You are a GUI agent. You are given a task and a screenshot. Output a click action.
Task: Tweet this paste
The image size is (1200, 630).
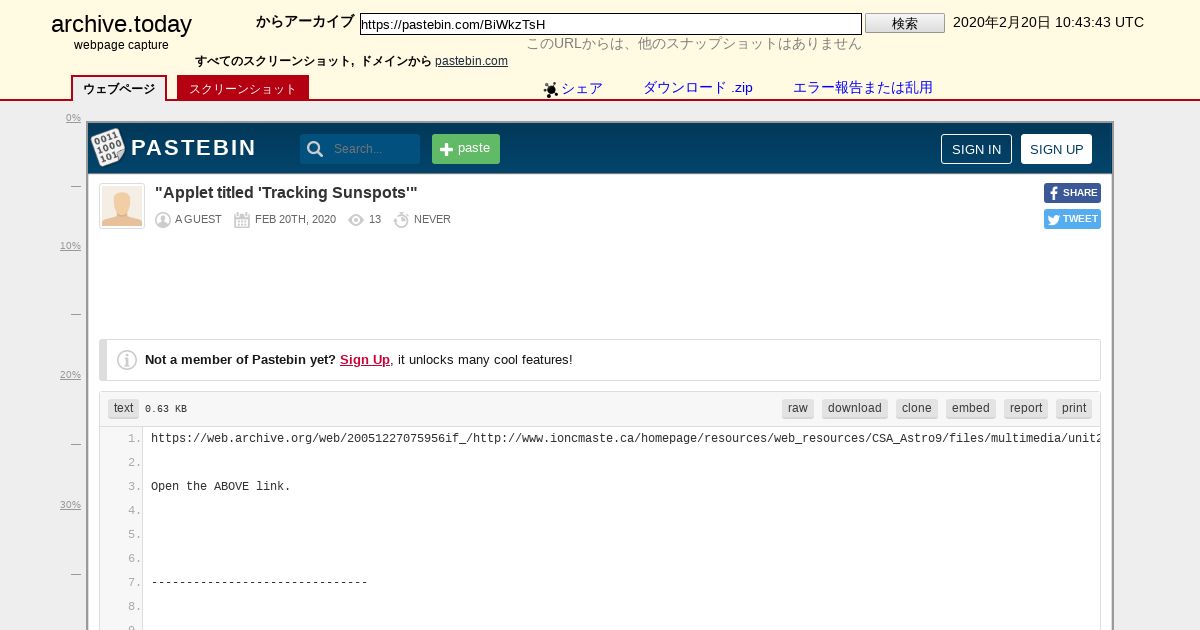1072,219
